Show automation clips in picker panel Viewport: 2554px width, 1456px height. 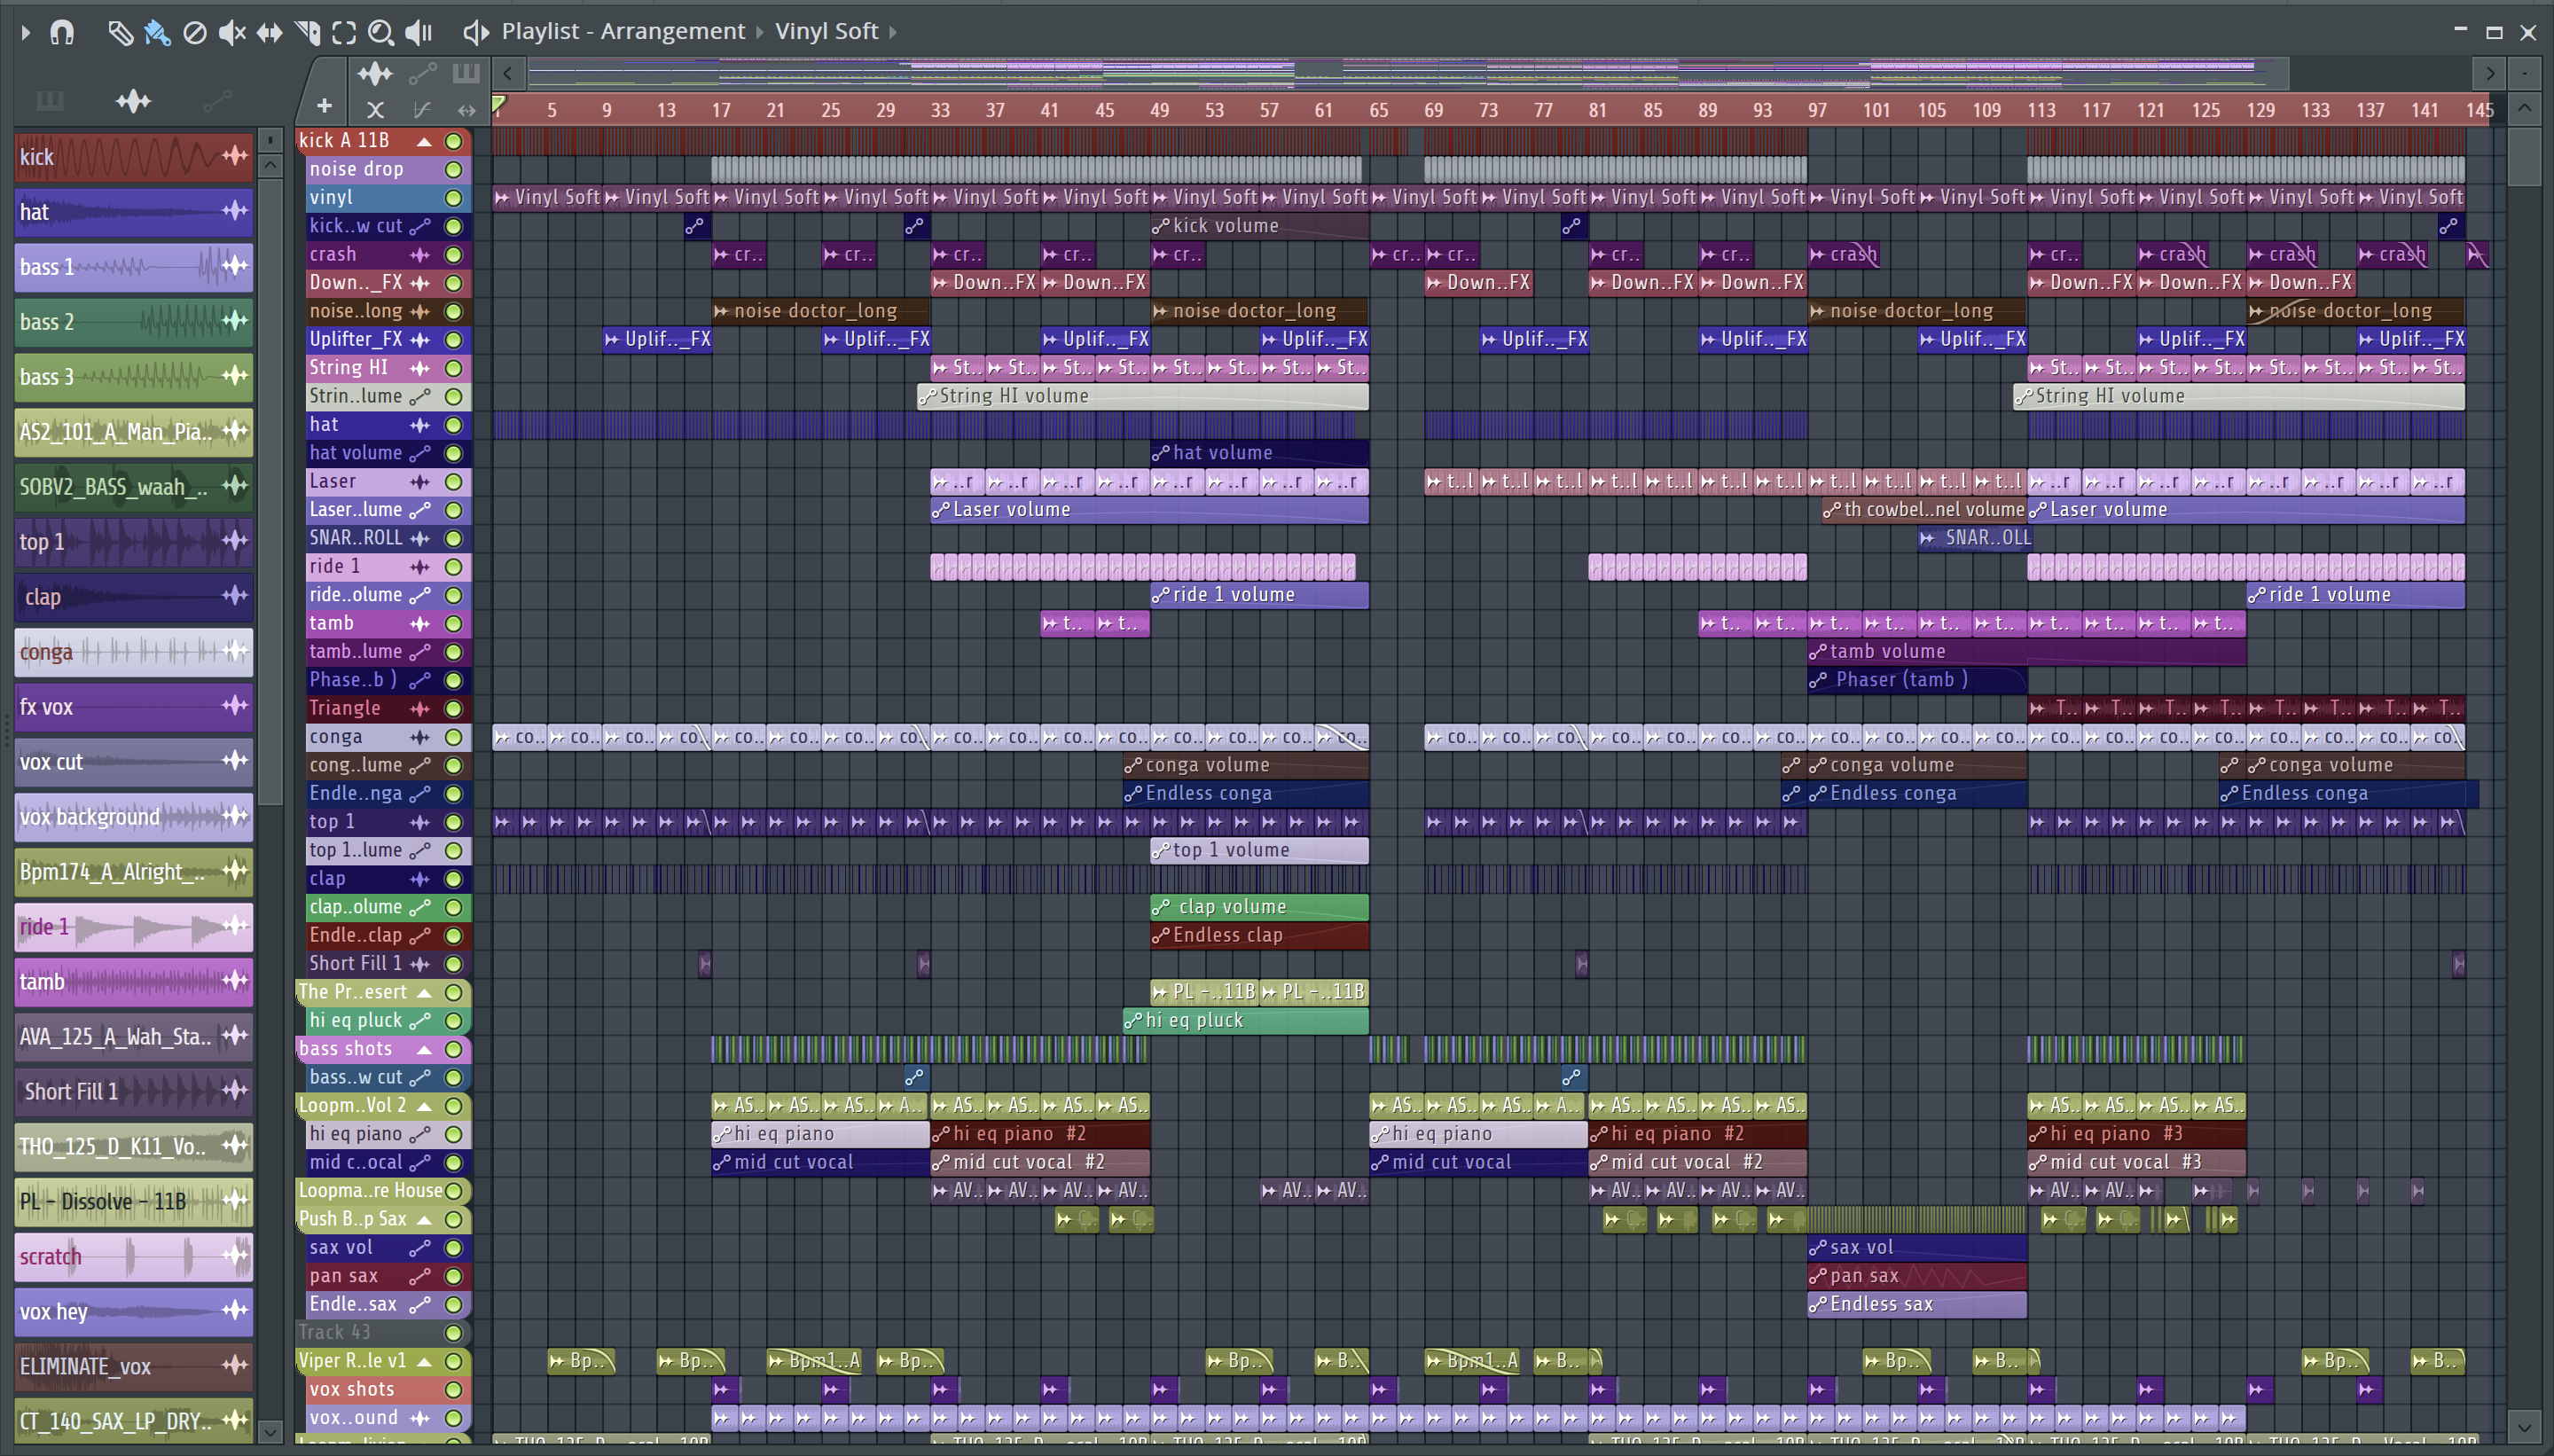pos(217,101)
